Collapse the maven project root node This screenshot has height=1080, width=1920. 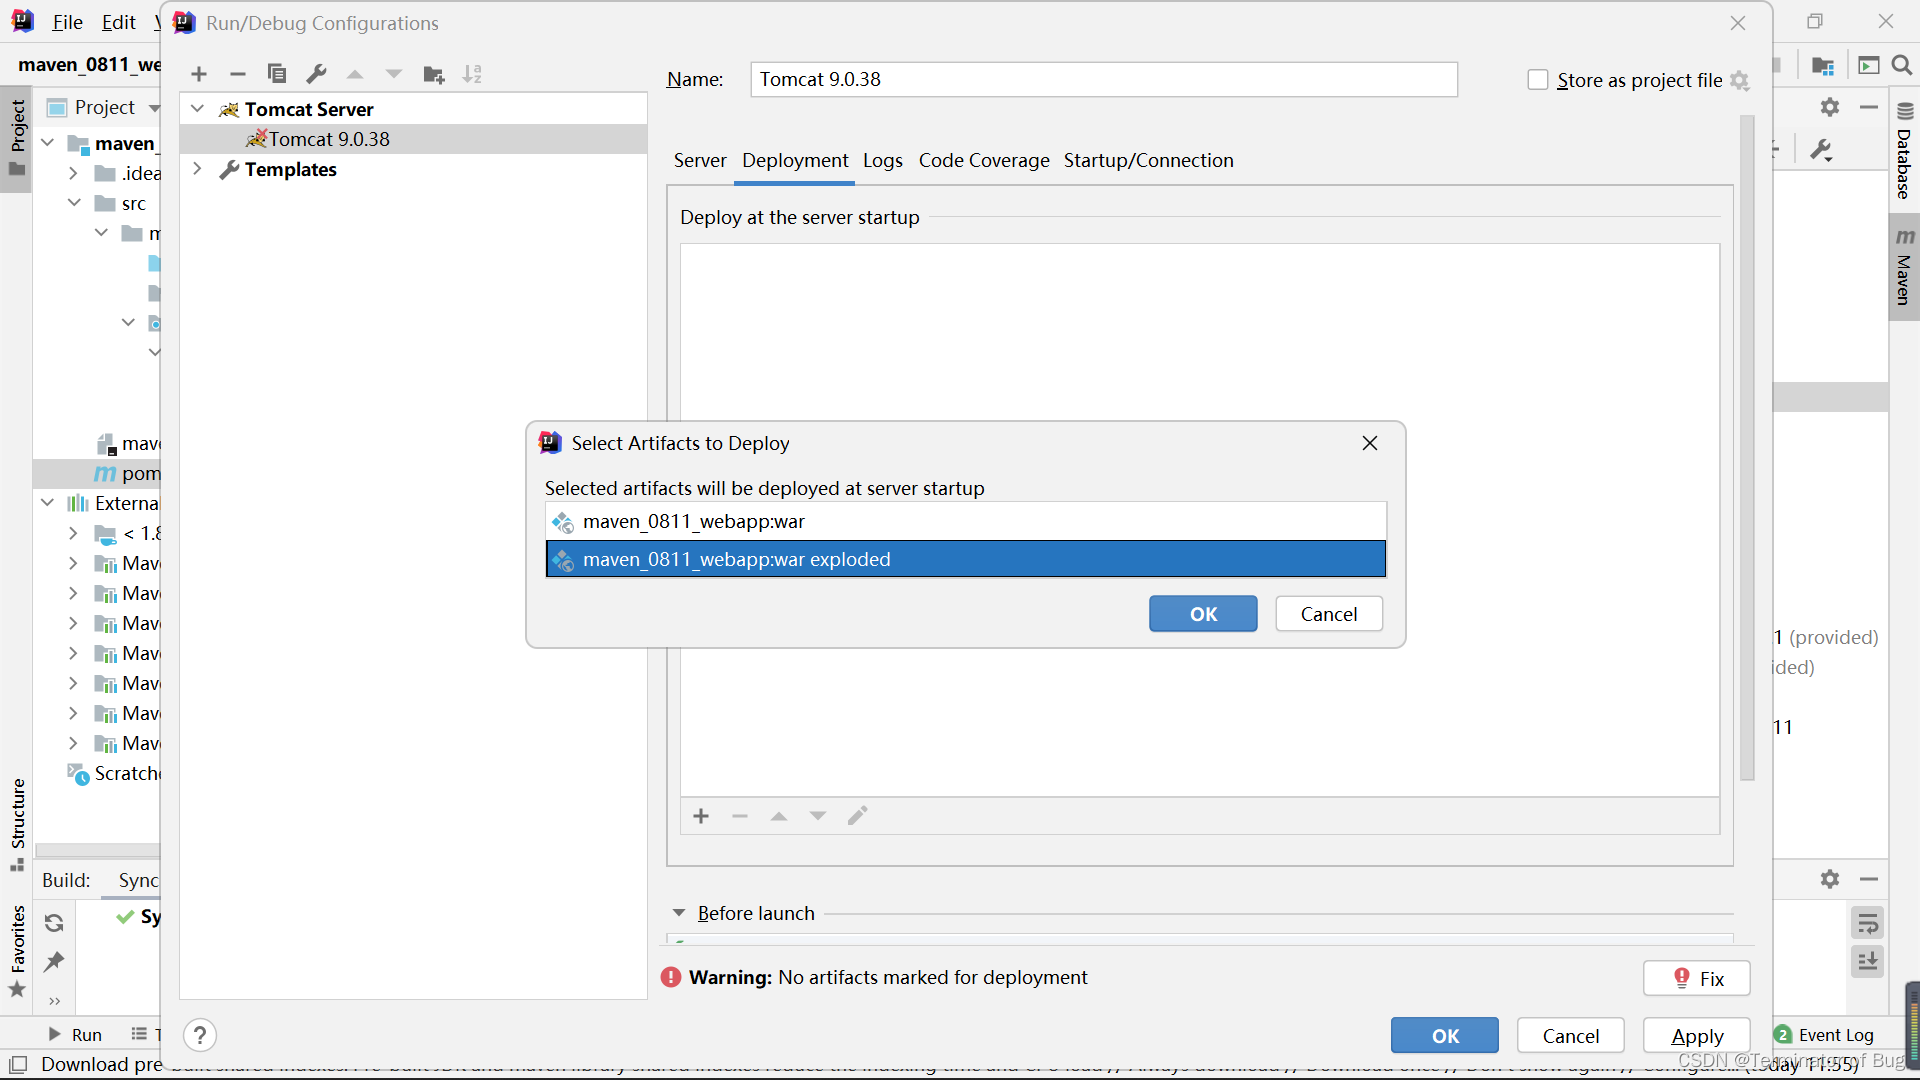pyautogui.click(x=47, y=143)
